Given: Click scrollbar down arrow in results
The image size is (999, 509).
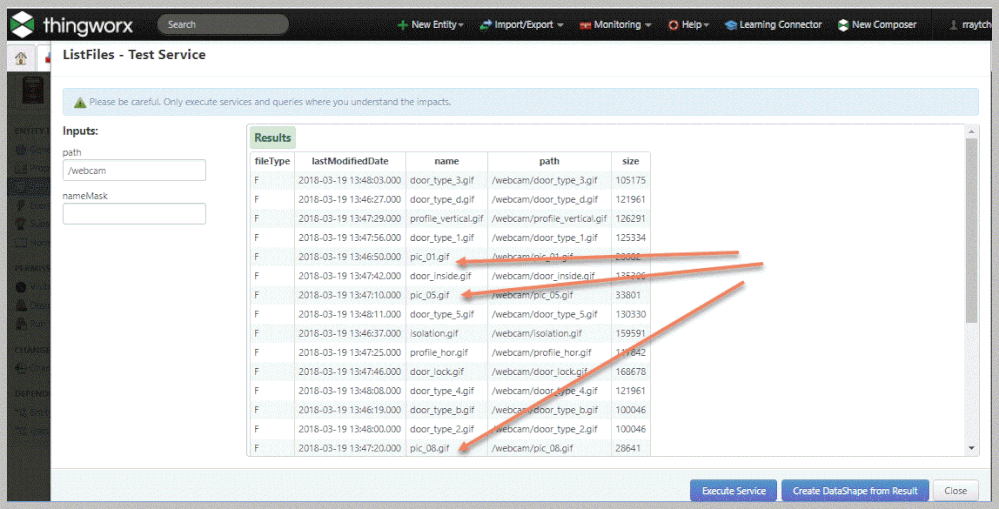Looking at the screenshot, I should click(x=972, y=448).
